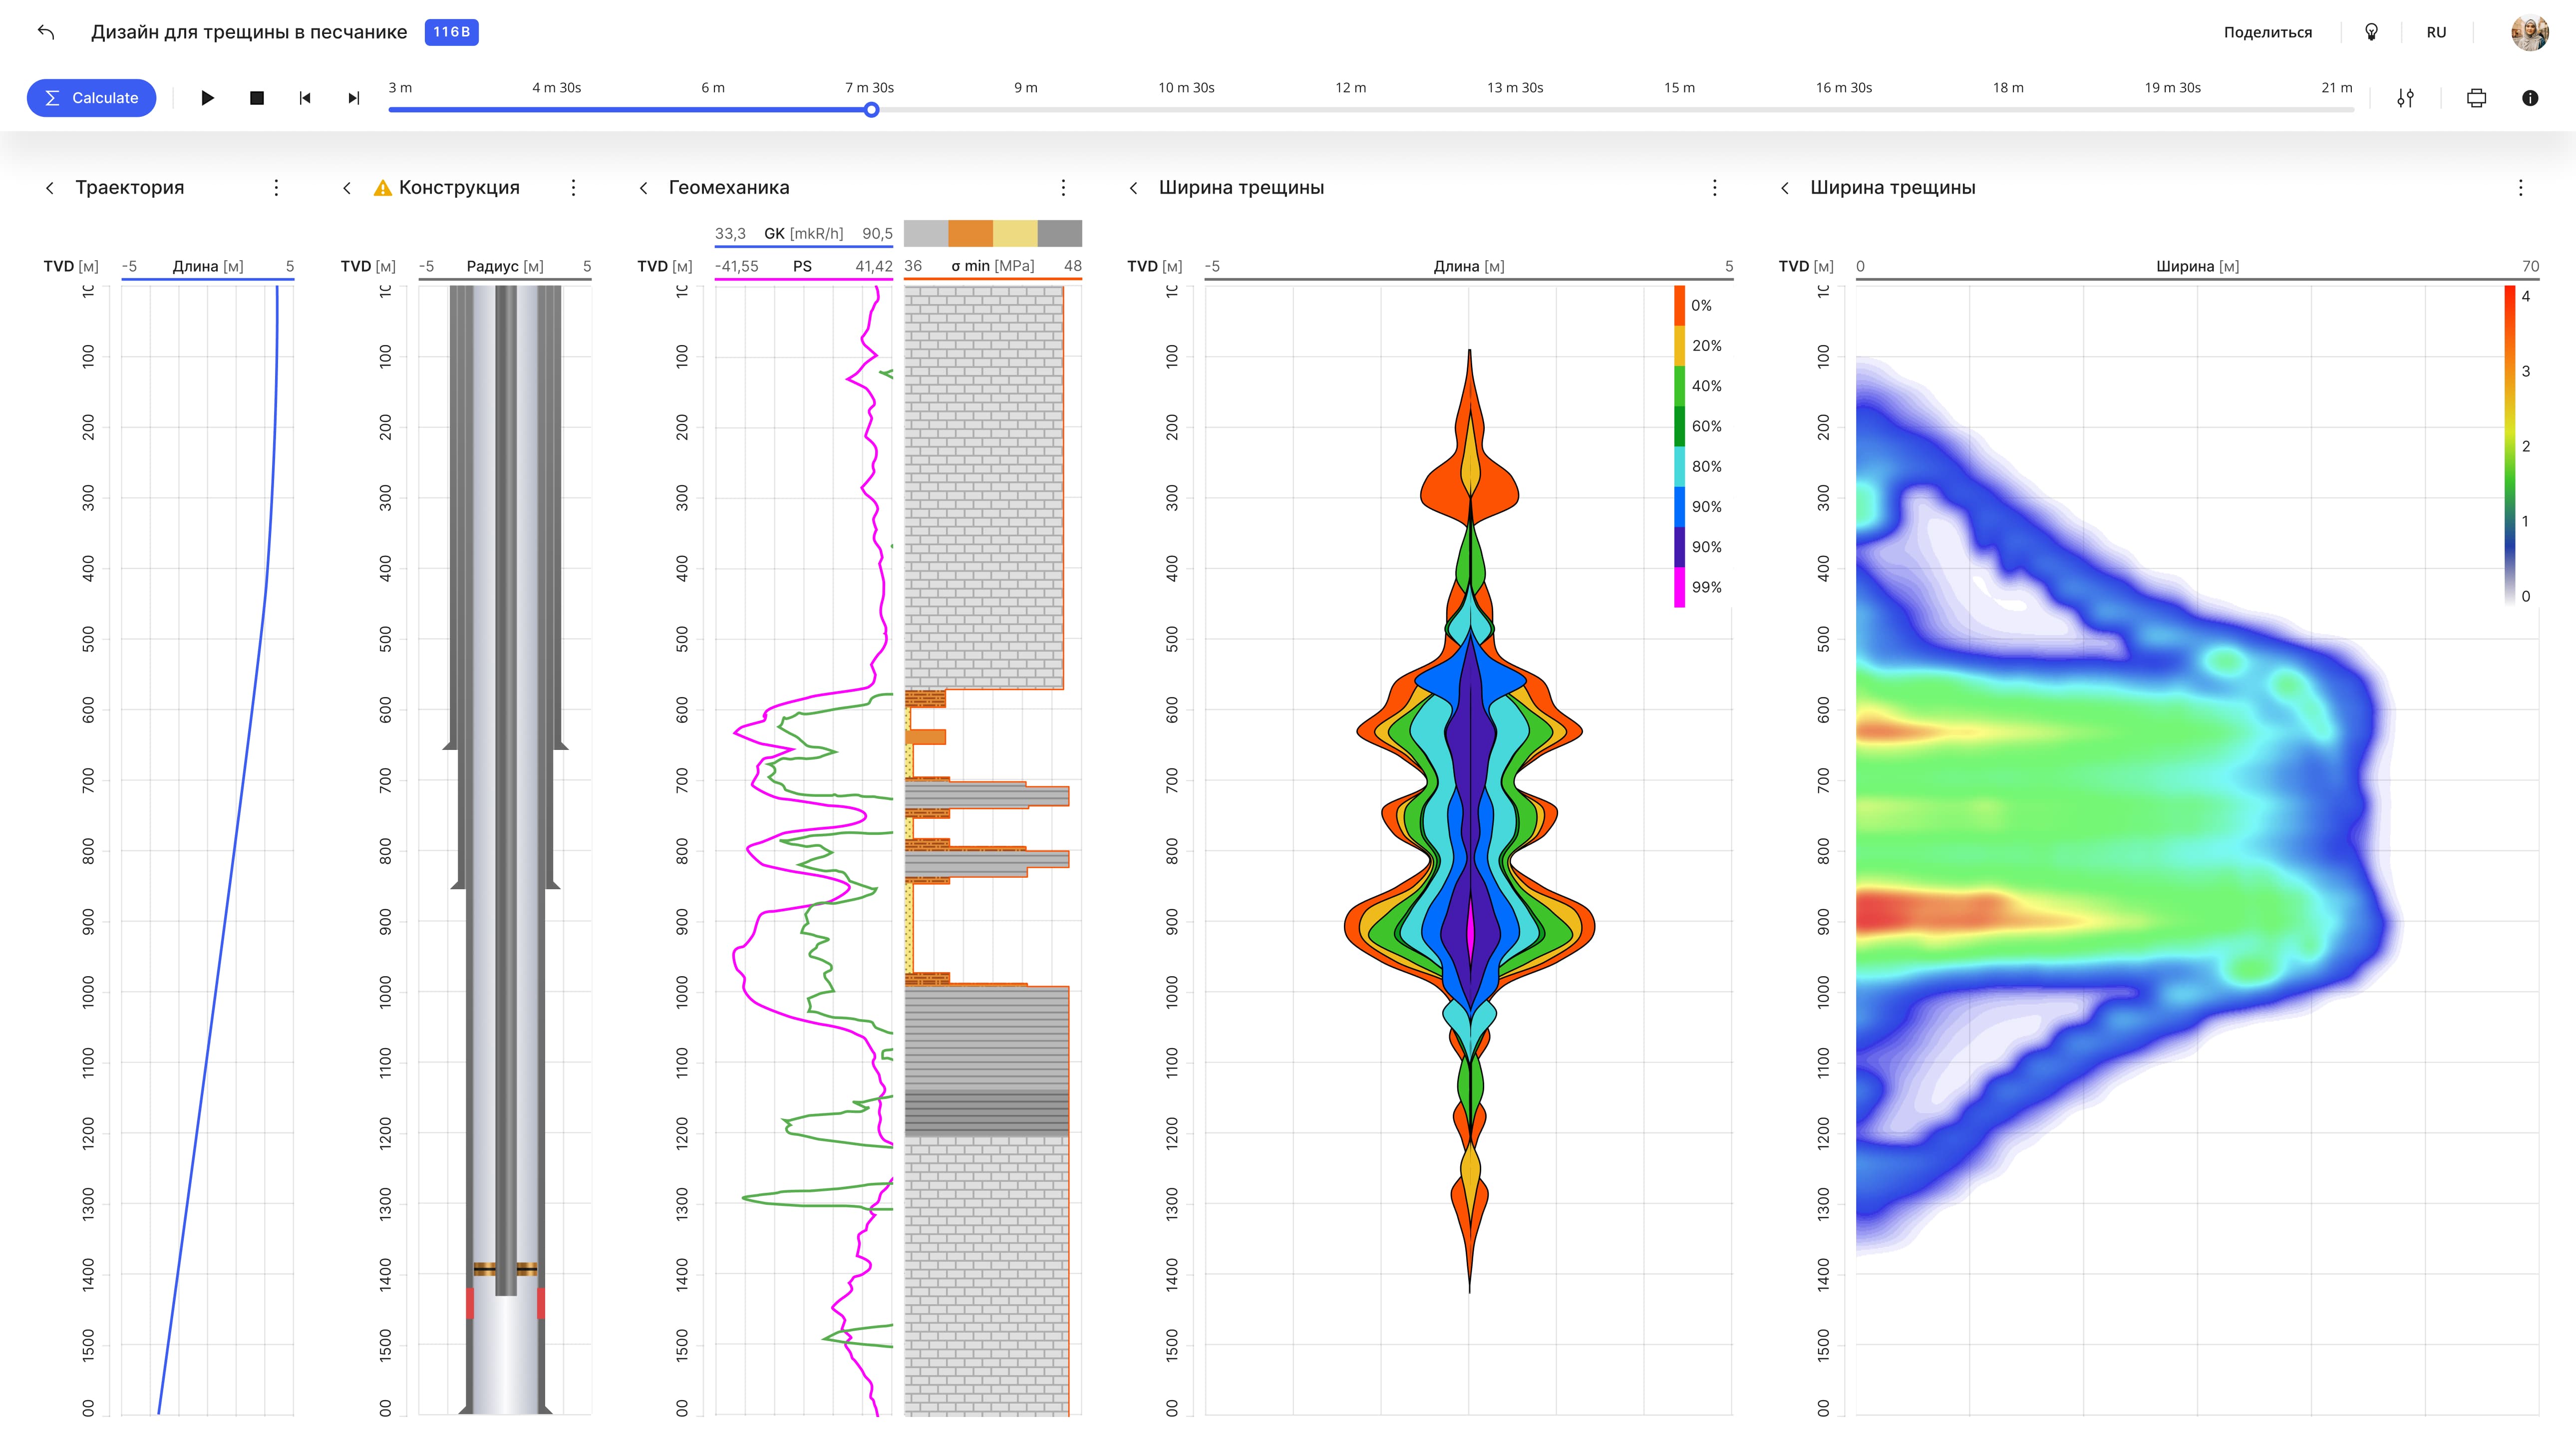This screenshot has width=2576, height=1436.
Task: Open Траектория panel options menu
Action: click(x=277, y=188)
